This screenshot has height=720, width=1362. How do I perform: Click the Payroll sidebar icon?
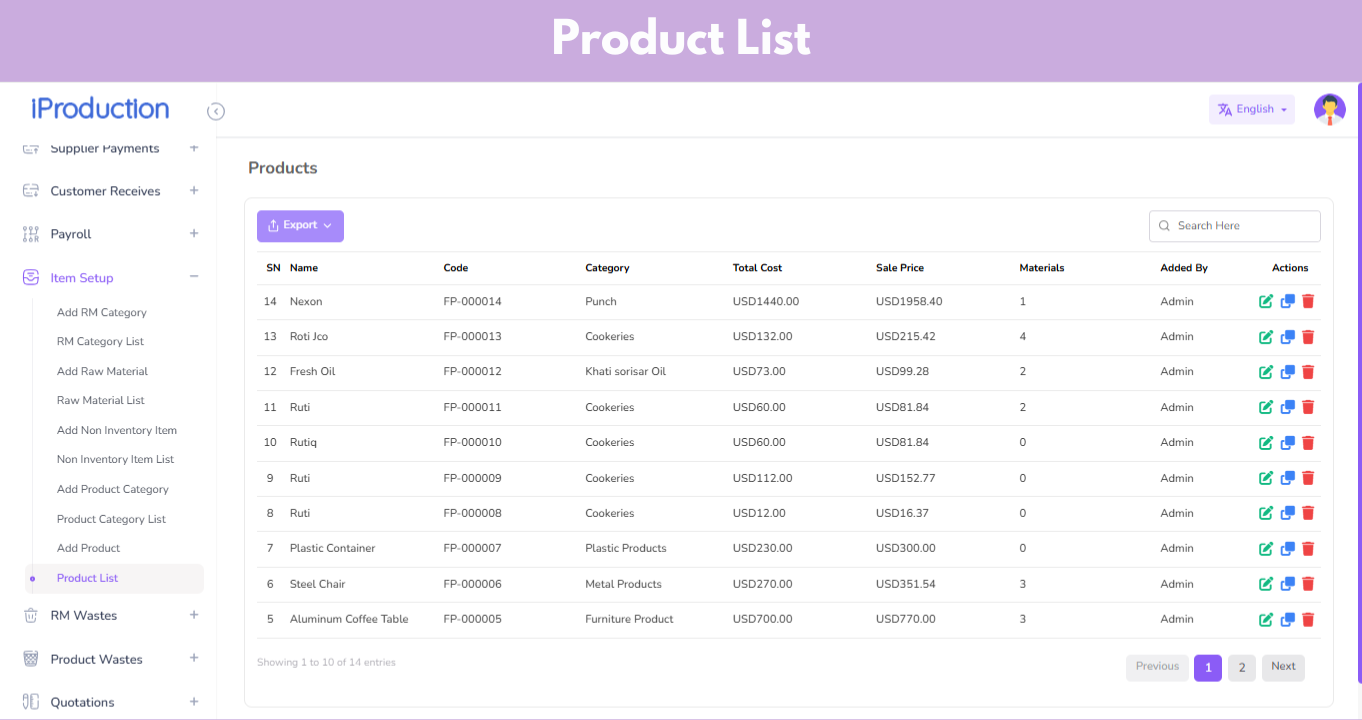[31, 234]
